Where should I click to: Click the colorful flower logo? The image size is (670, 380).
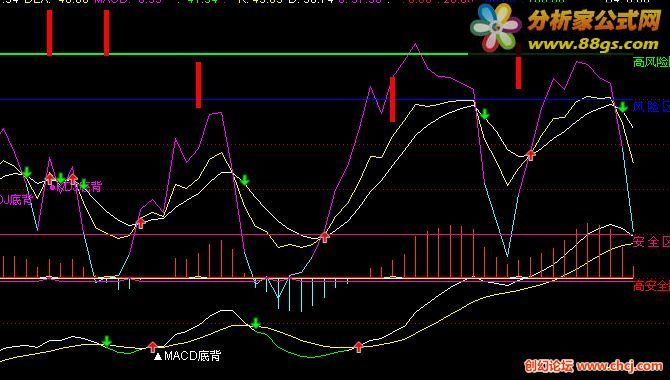(496, 27)
